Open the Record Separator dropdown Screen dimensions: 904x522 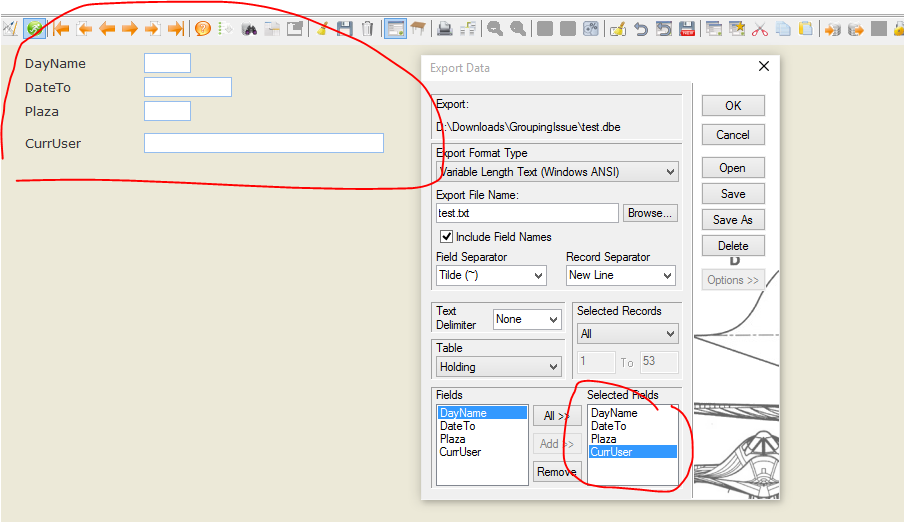(620, 275)
